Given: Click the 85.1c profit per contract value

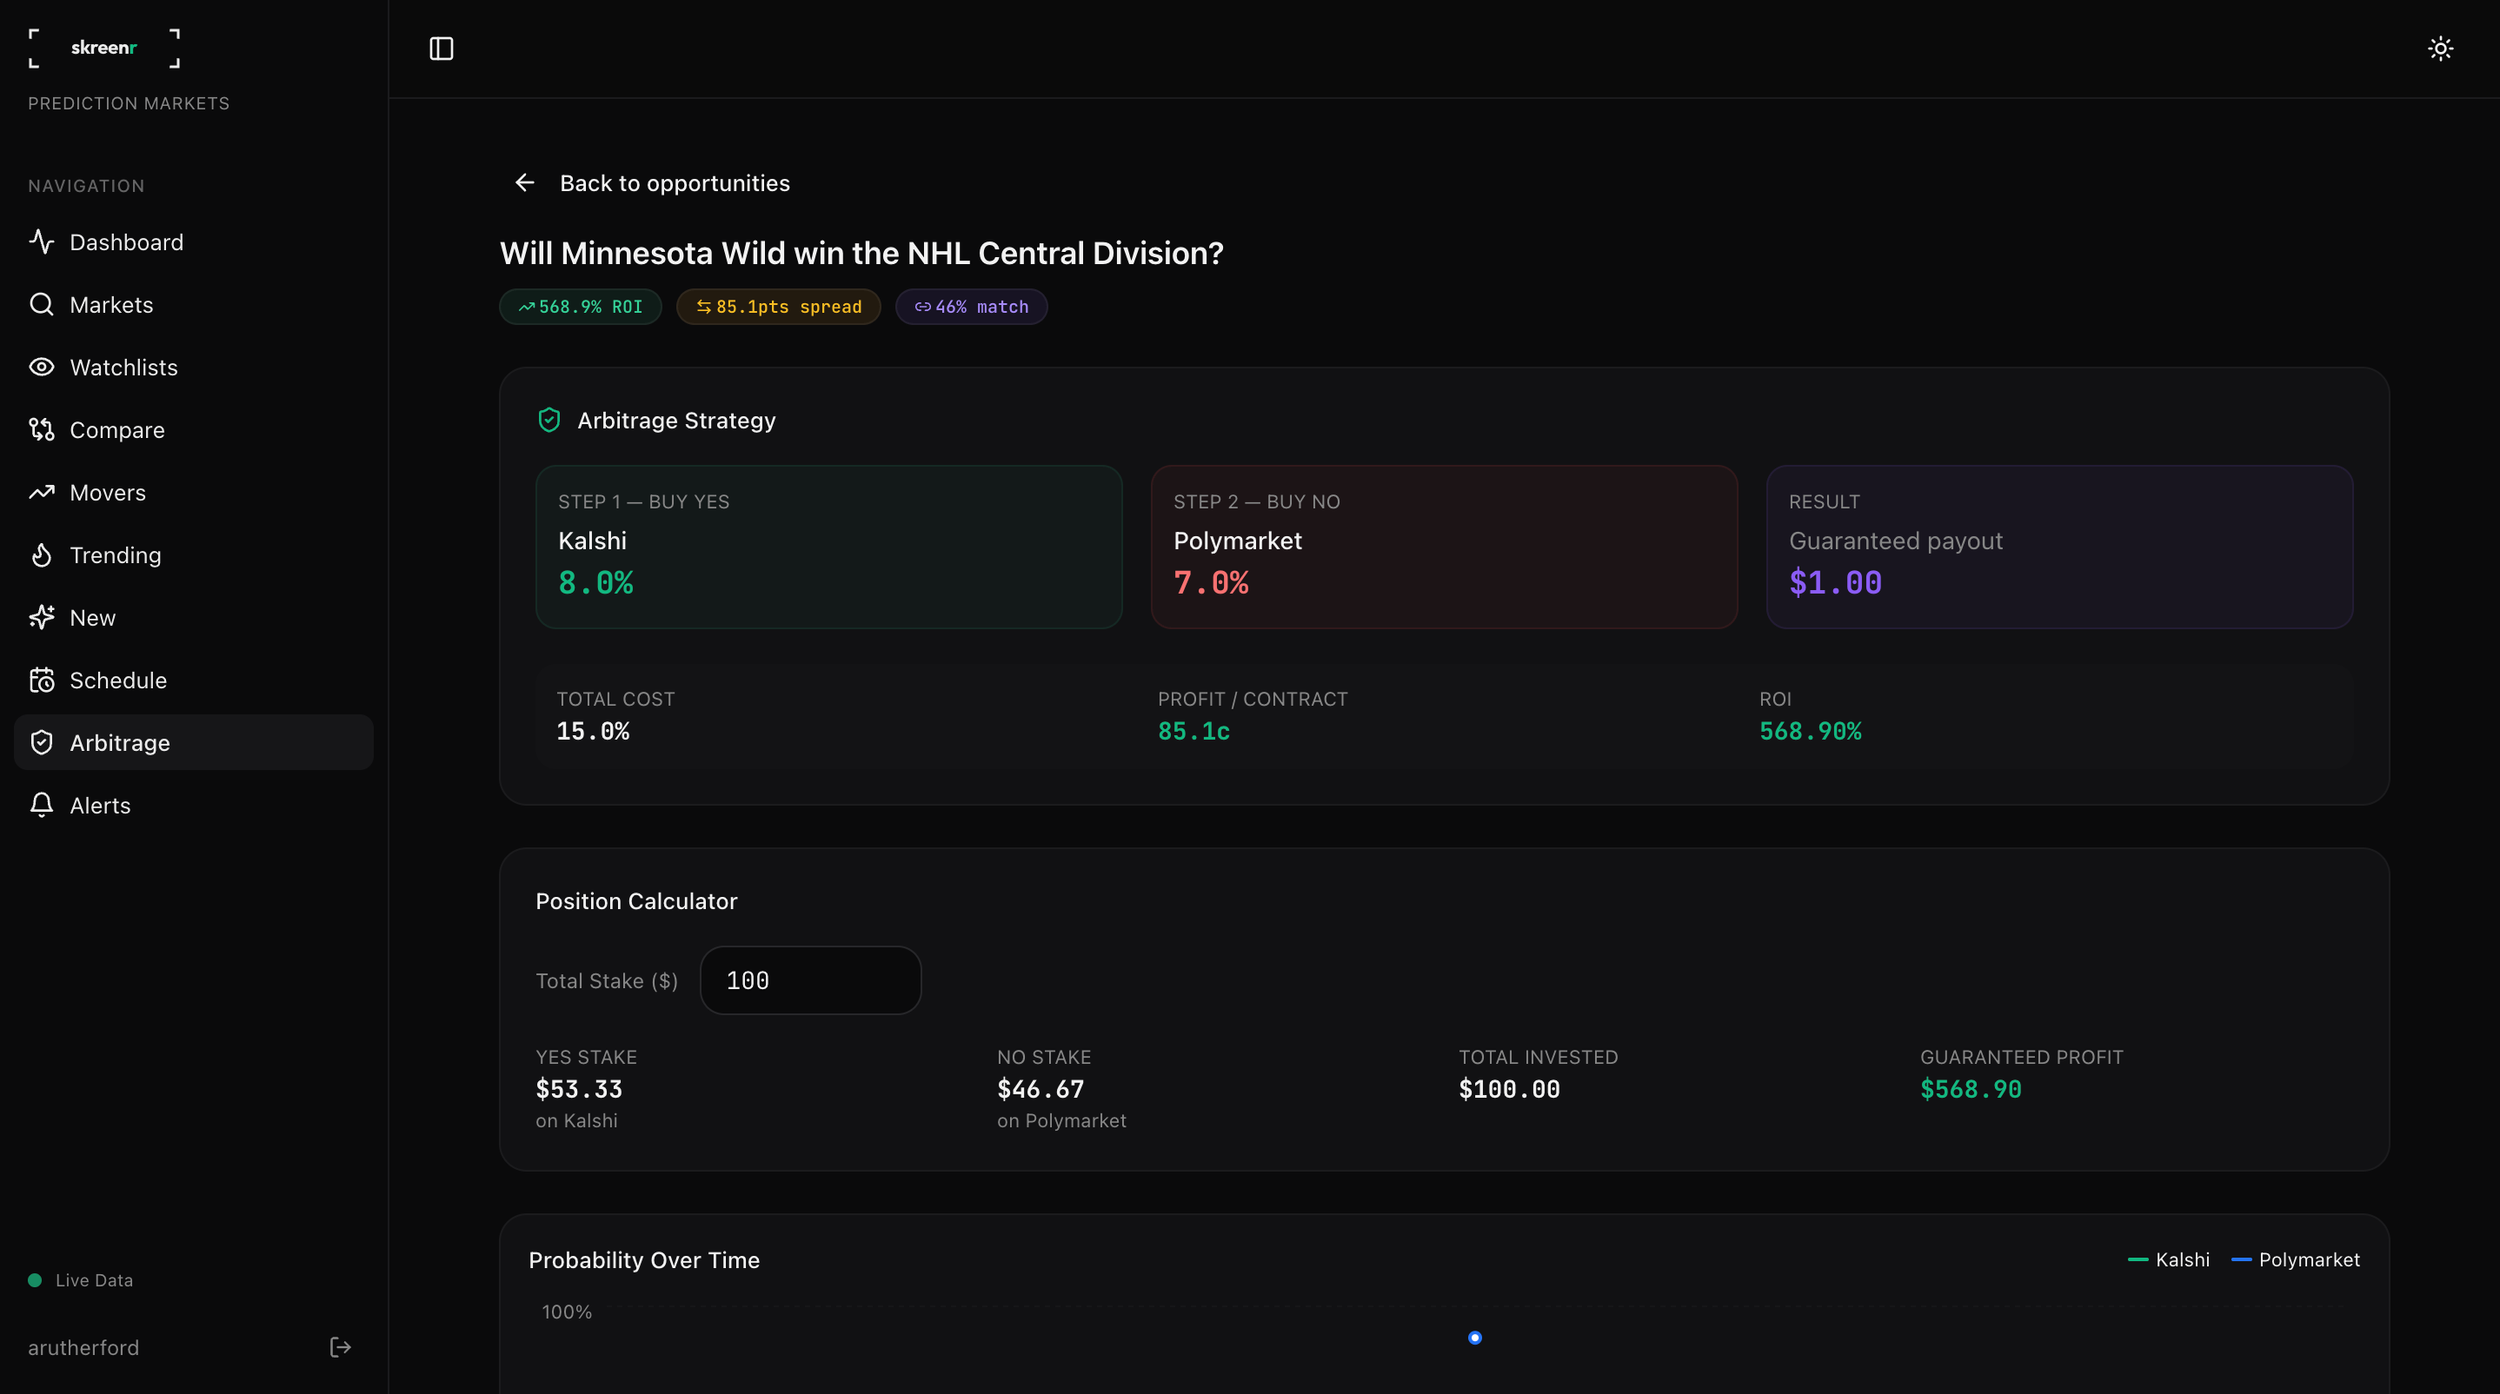Looking at the screenshot, I should click(x=1193, y=731).
